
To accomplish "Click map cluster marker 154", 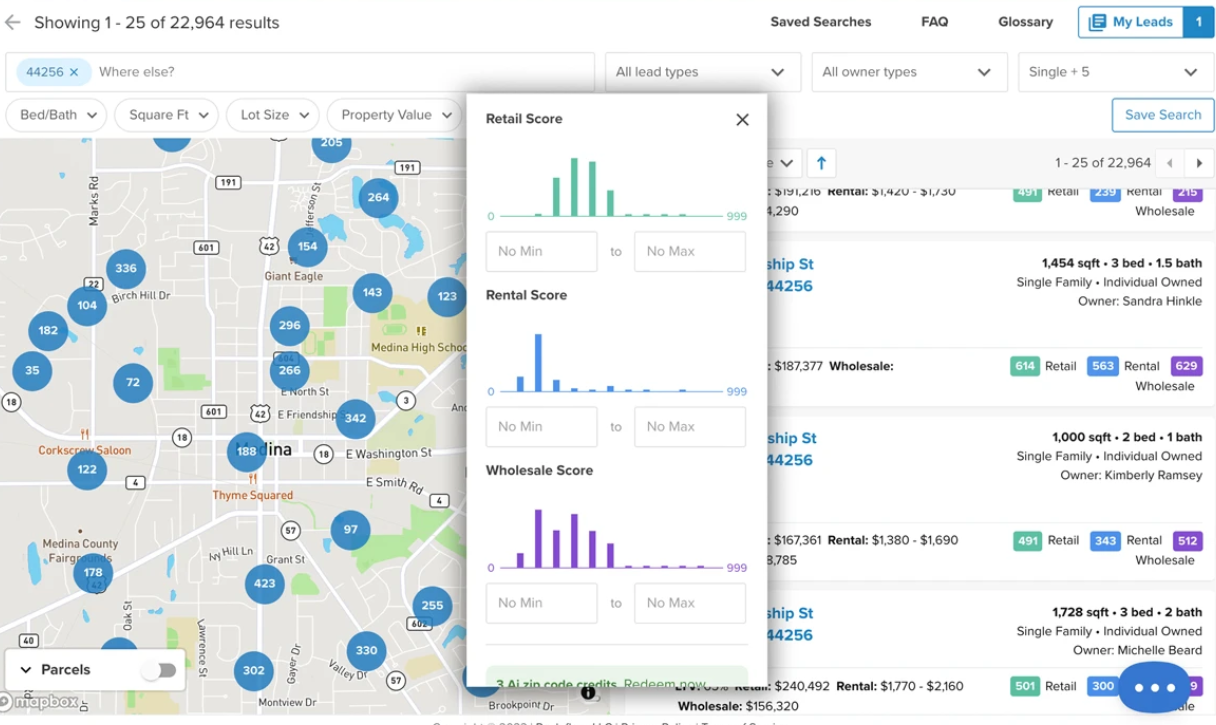I will [307, 246].
